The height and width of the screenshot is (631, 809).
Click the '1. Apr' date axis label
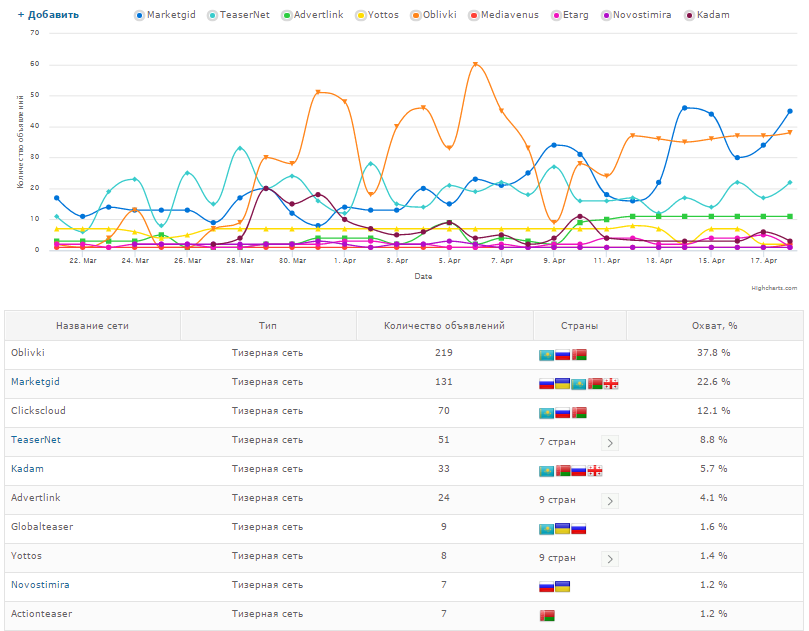(x=345, y=261)
